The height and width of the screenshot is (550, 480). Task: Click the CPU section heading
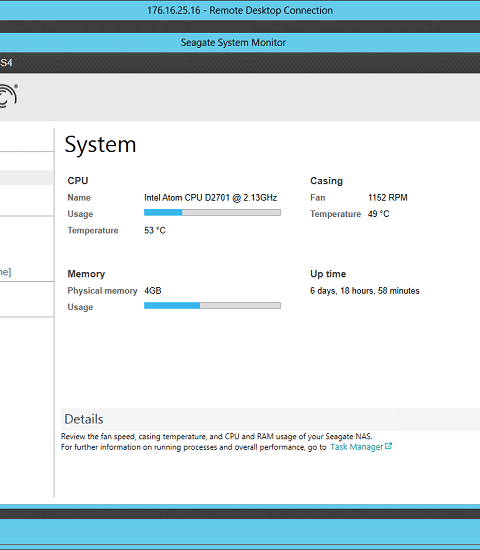coord(78,181)
